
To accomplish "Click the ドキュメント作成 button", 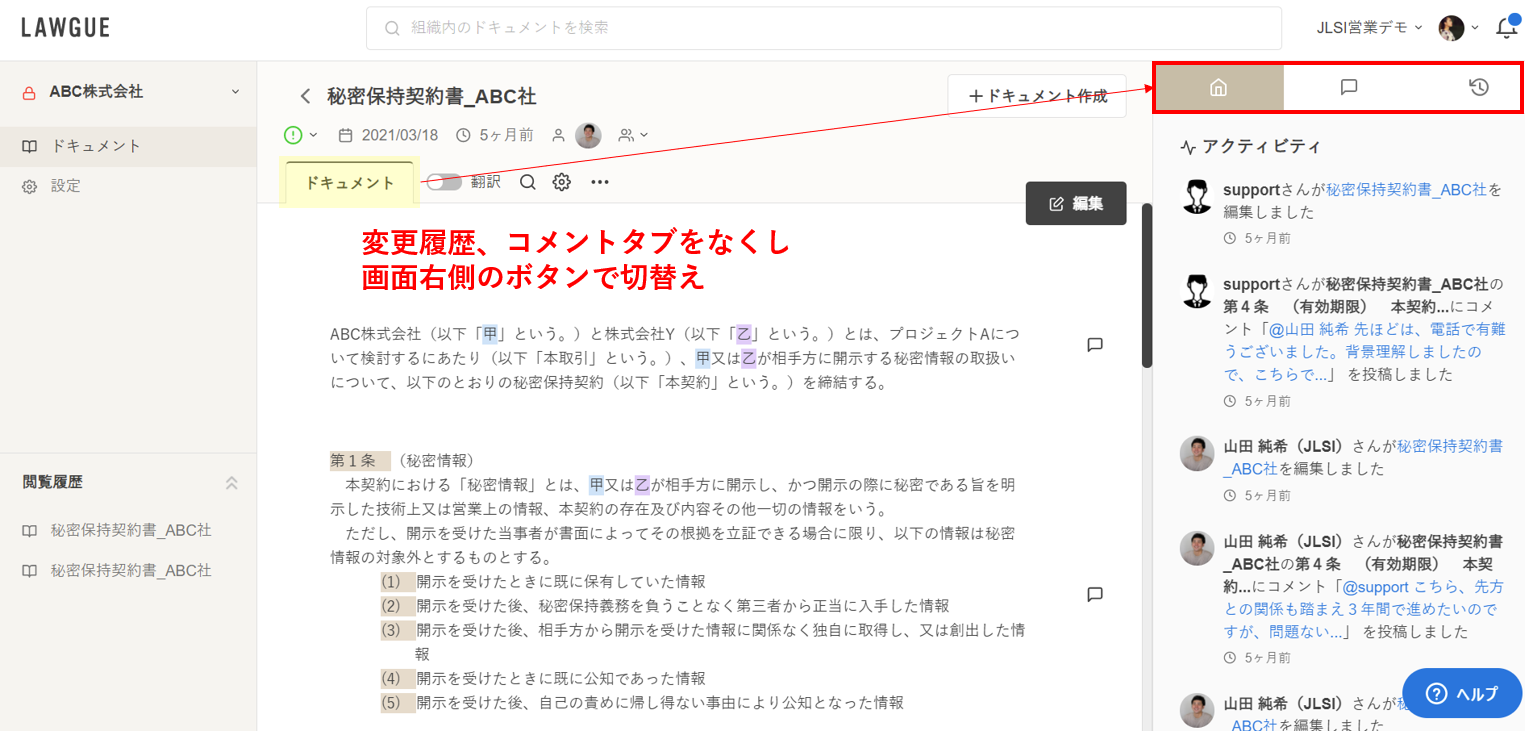I will pos(1037,96).
